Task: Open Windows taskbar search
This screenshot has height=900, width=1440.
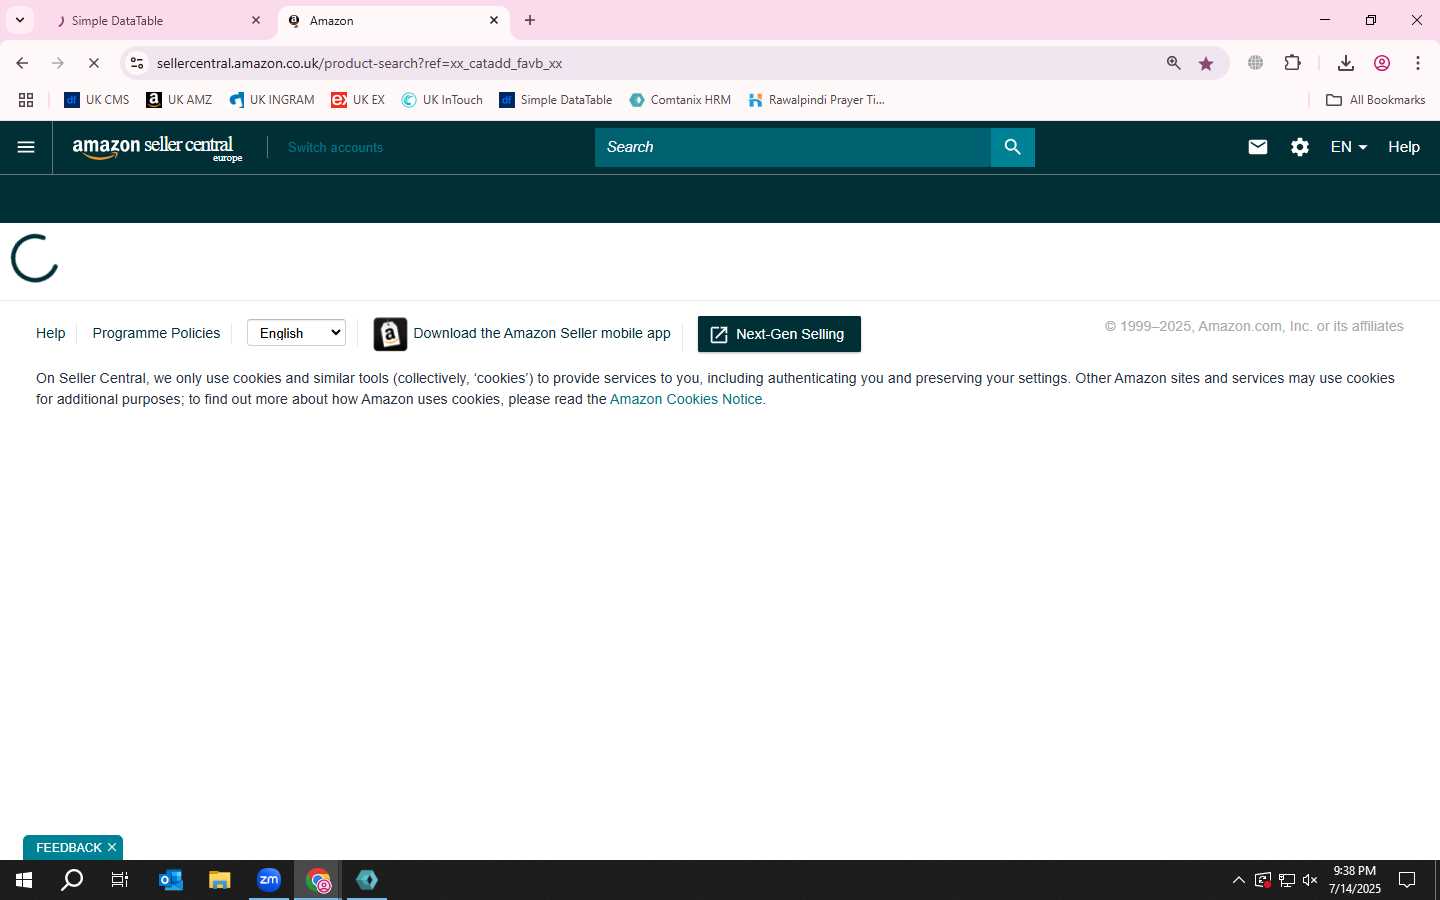Action: point(72,880)
